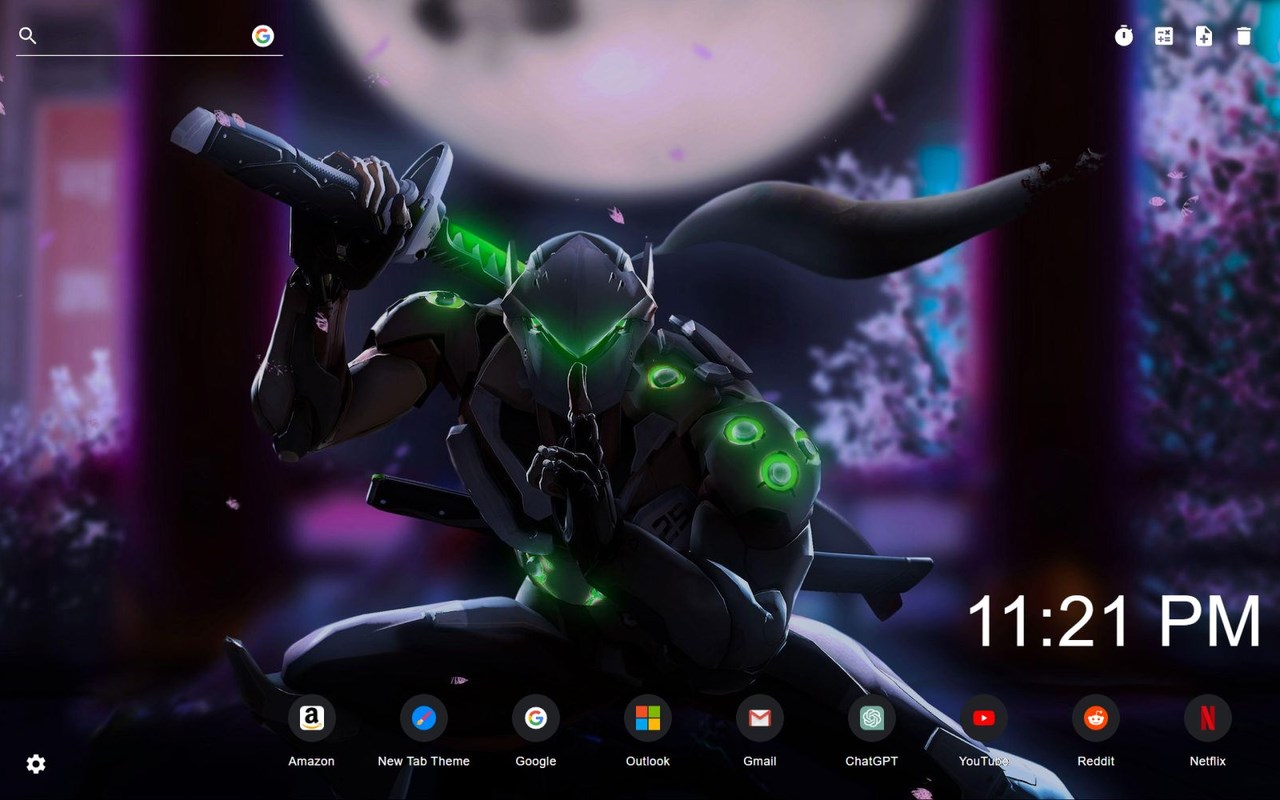Open the calculator widget
Viewport: 1280px width, 800px height.
[1163, 36]
